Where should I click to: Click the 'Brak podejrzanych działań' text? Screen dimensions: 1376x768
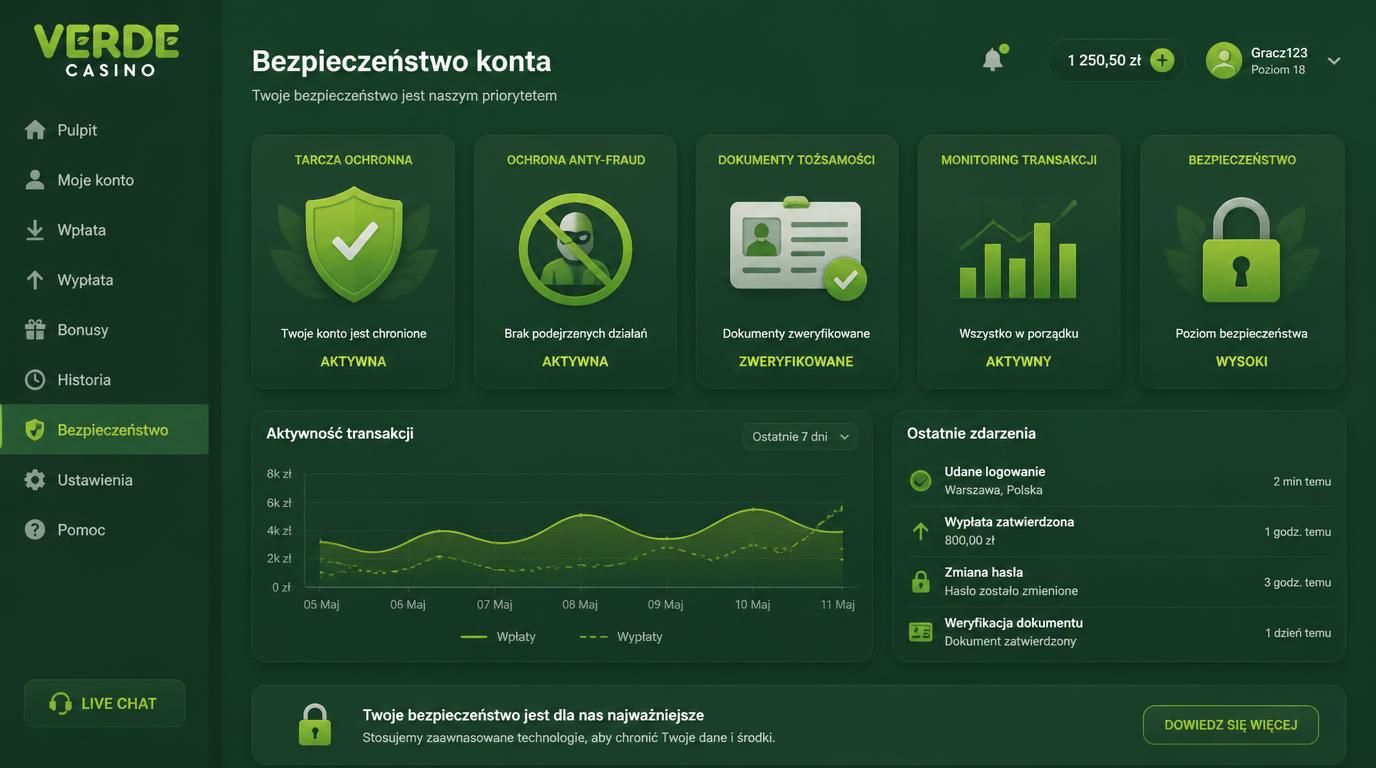576,334
